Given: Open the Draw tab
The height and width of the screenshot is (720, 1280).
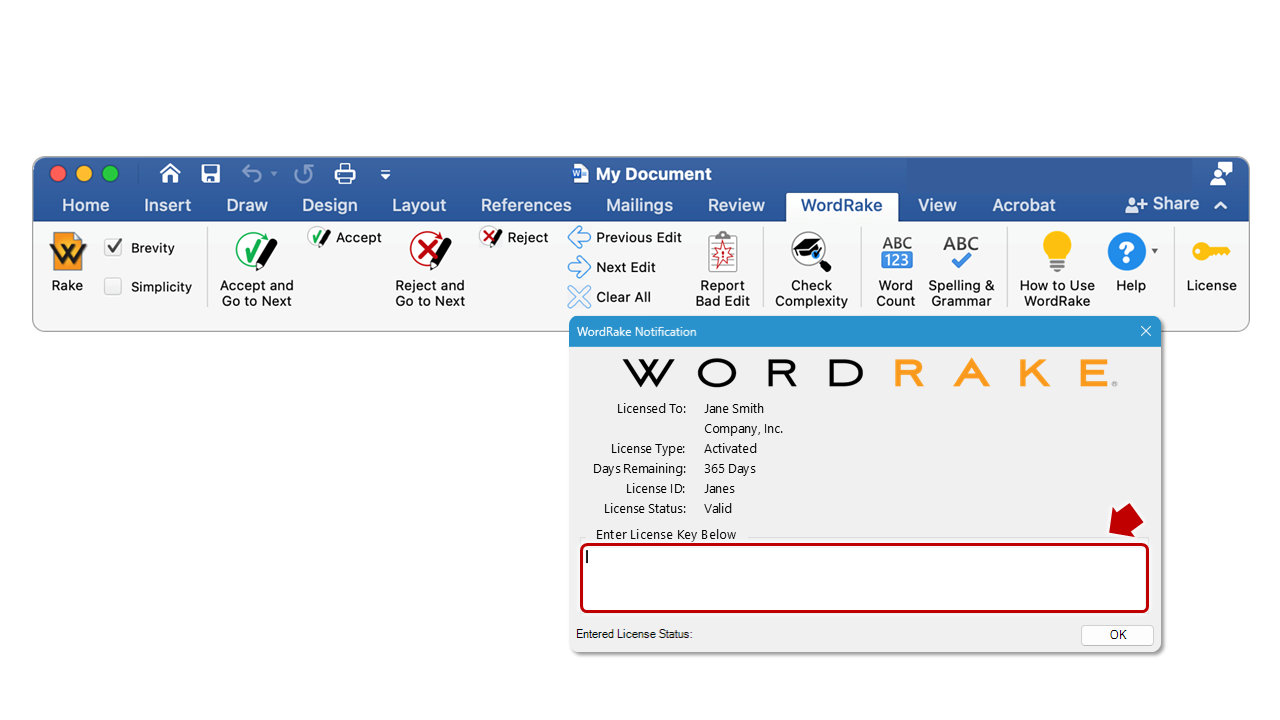Looking at the screenshot, I should pyautogui.click(x=247, y=205).
